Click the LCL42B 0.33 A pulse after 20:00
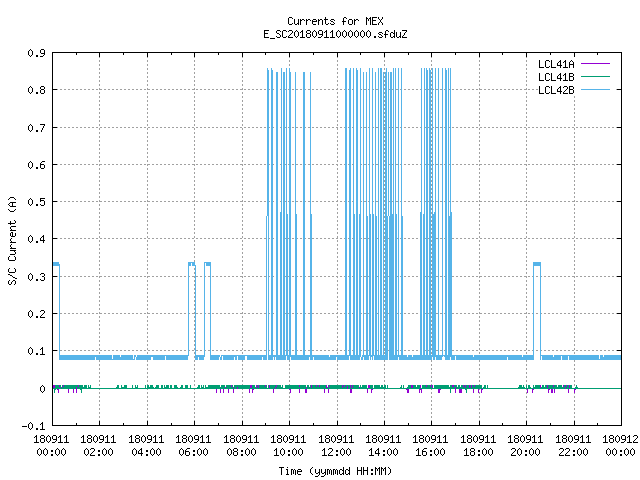Screen dimensions: 640x480 coord(537,310)
